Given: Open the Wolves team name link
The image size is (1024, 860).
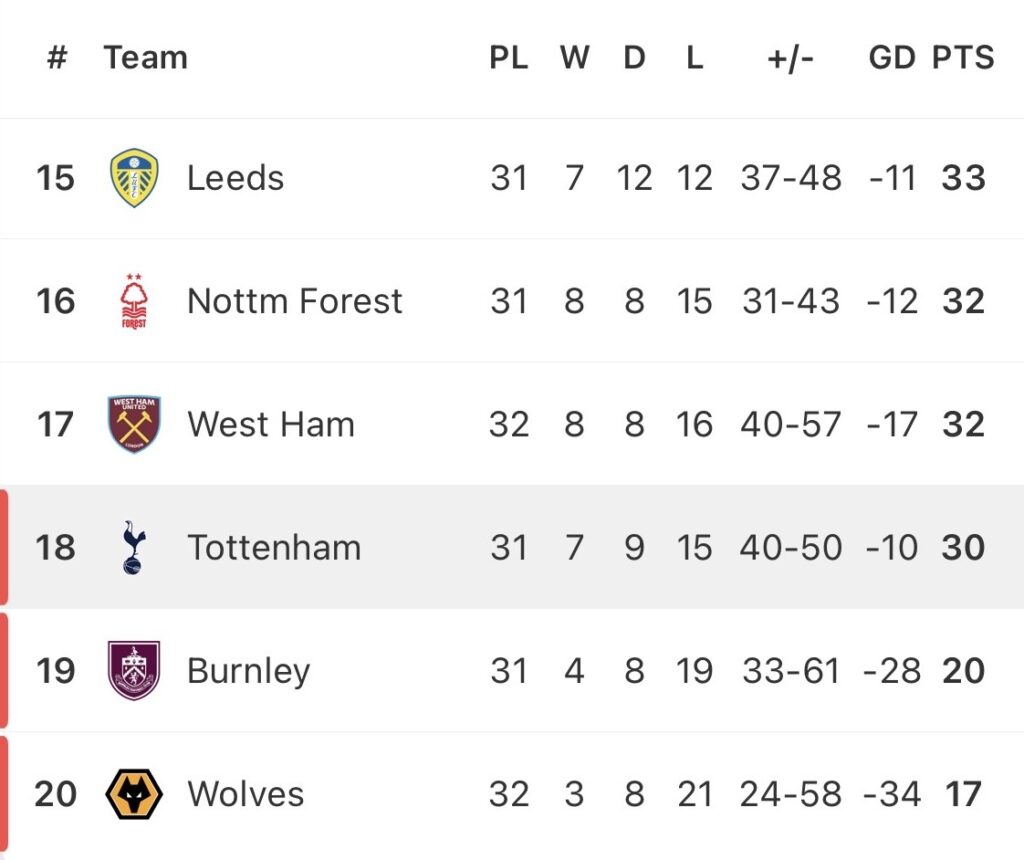Looking at the screenshot, I should (245, 794).
